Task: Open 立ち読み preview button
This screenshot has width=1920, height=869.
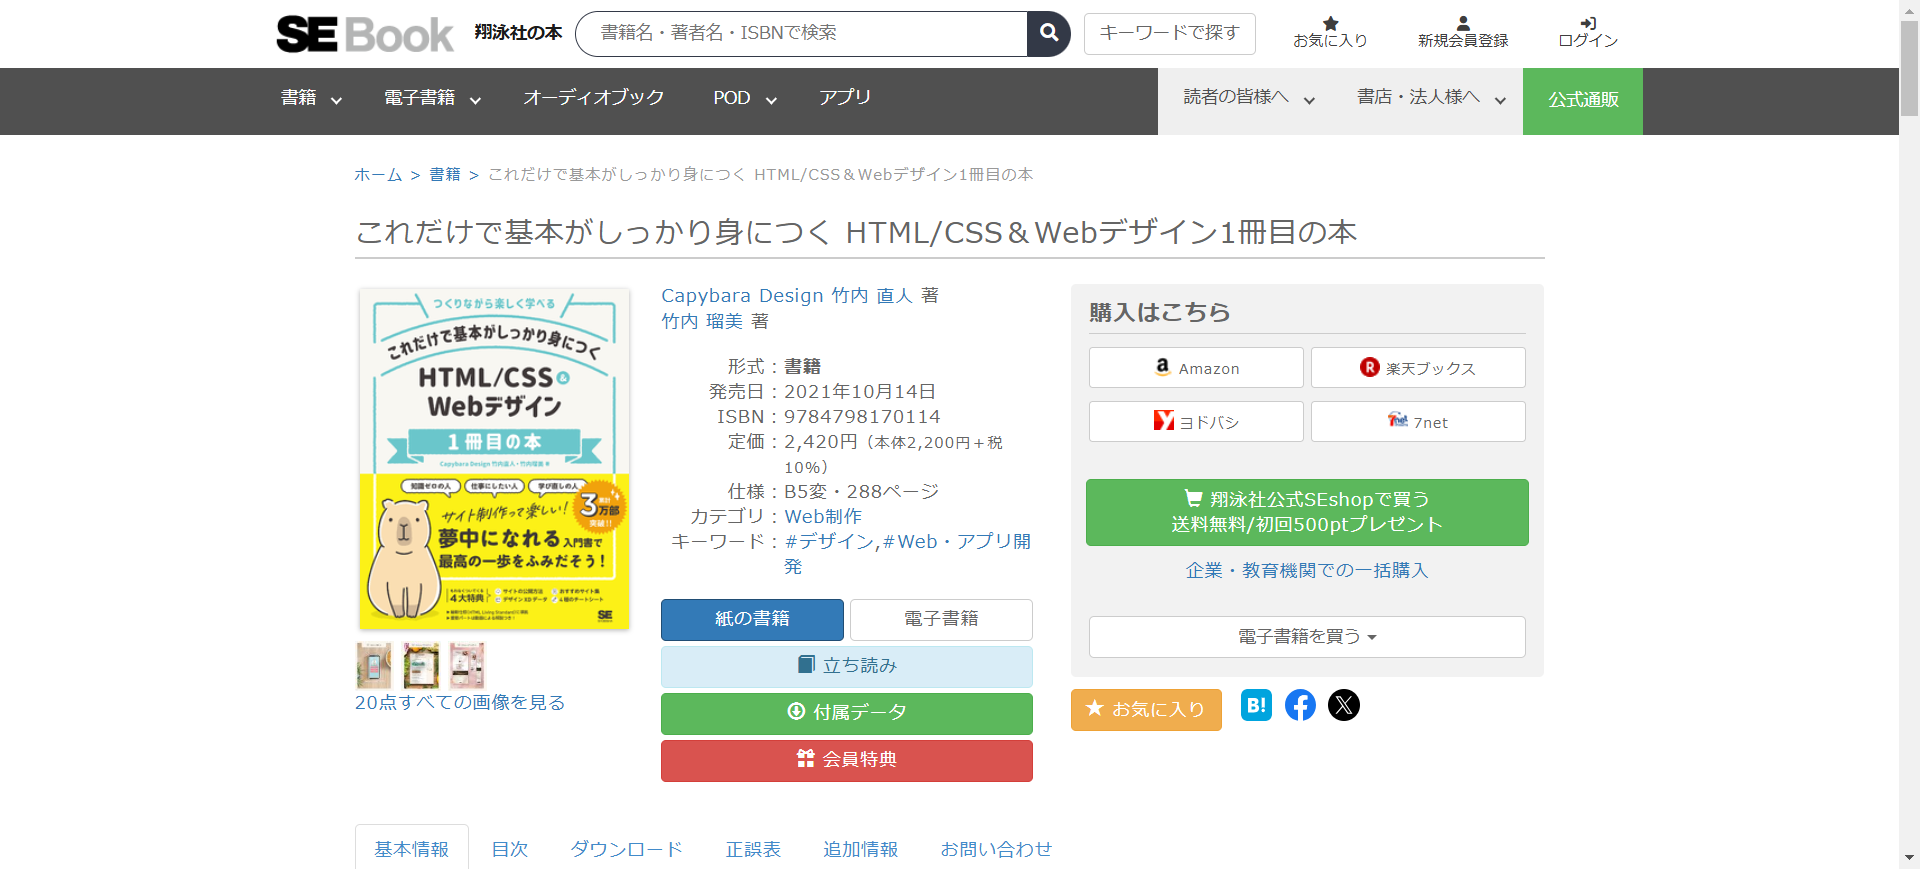Action: coord(846,666)
